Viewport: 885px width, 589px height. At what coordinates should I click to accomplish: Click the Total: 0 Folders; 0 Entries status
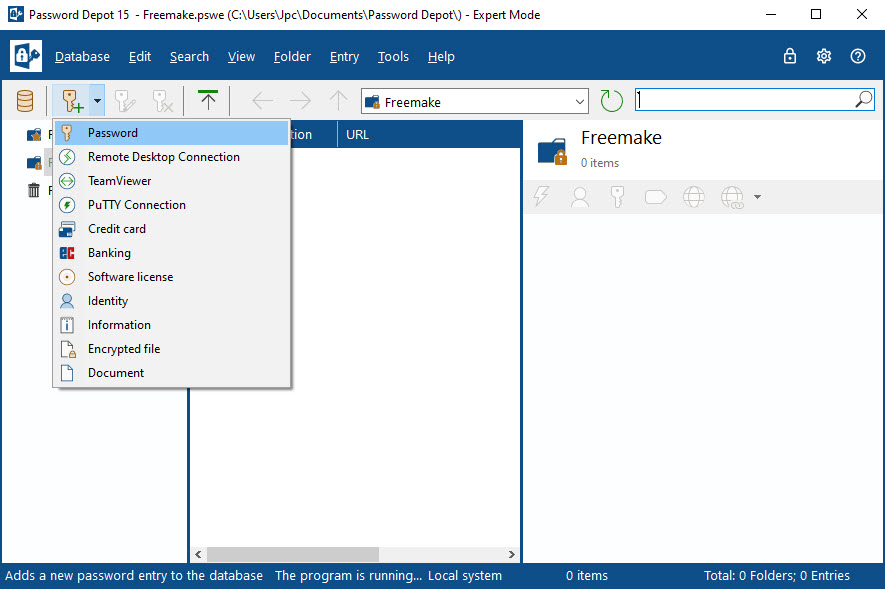click(x=777, y=575)
